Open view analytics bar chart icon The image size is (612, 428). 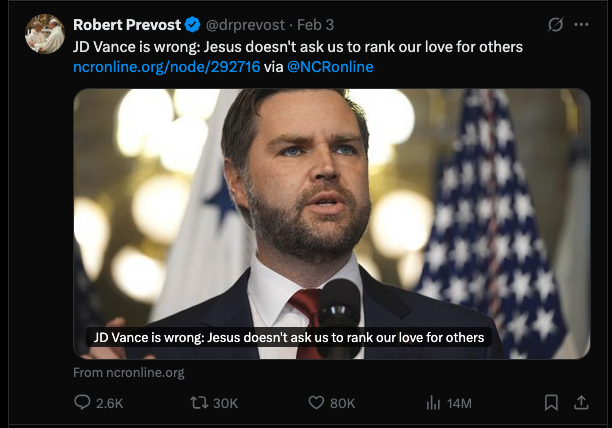coord(433,403)
